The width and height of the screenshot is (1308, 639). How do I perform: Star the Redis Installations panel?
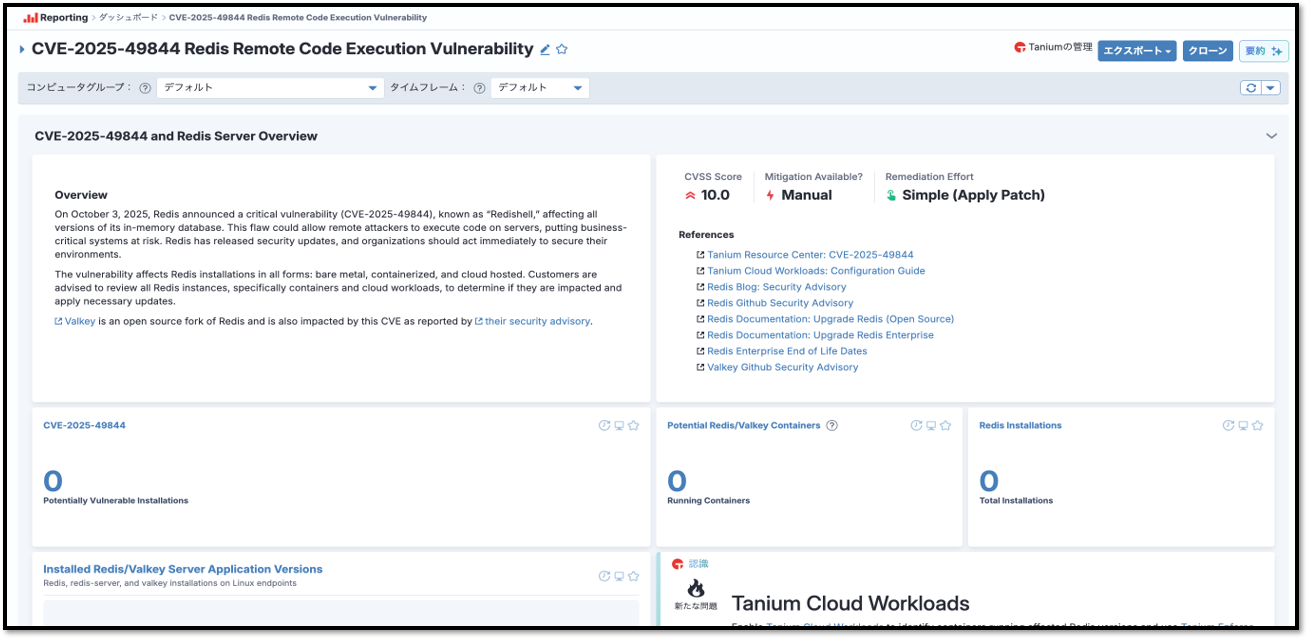click(x=1257, y=426)
